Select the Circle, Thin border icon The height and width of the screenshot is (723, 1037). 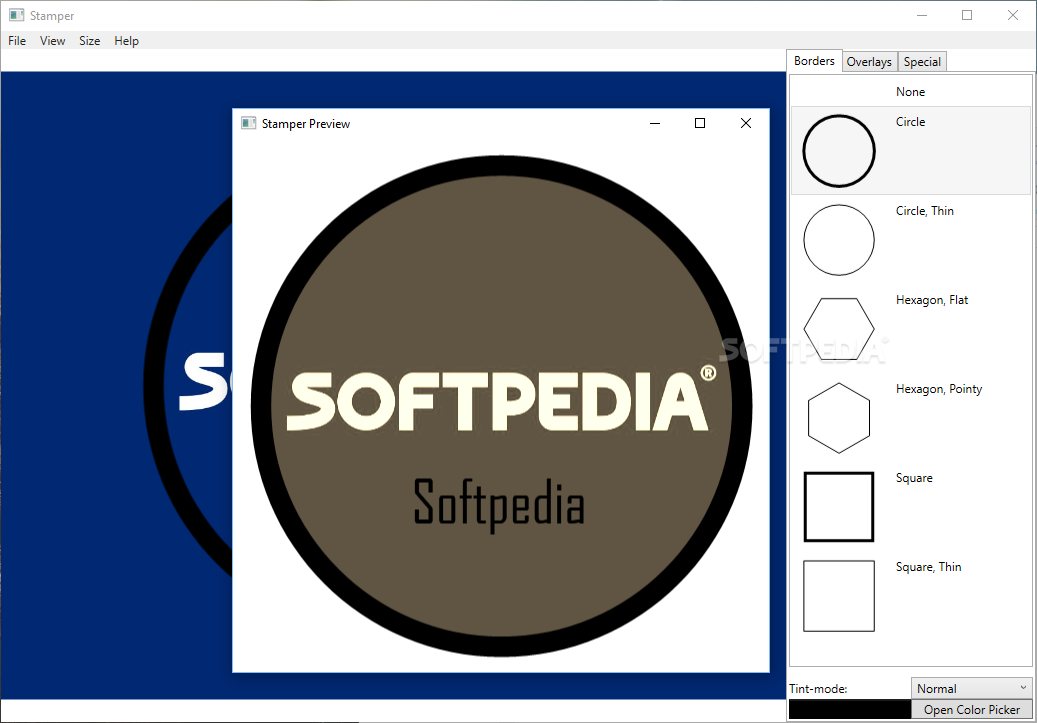839,239
